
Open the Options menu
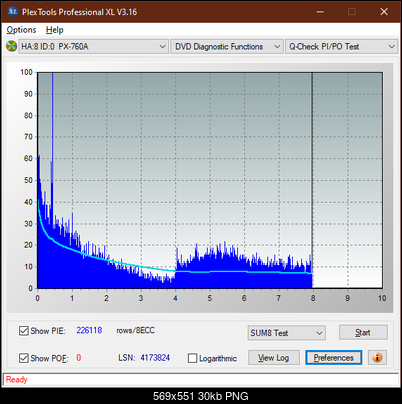(x=21, y=30)
